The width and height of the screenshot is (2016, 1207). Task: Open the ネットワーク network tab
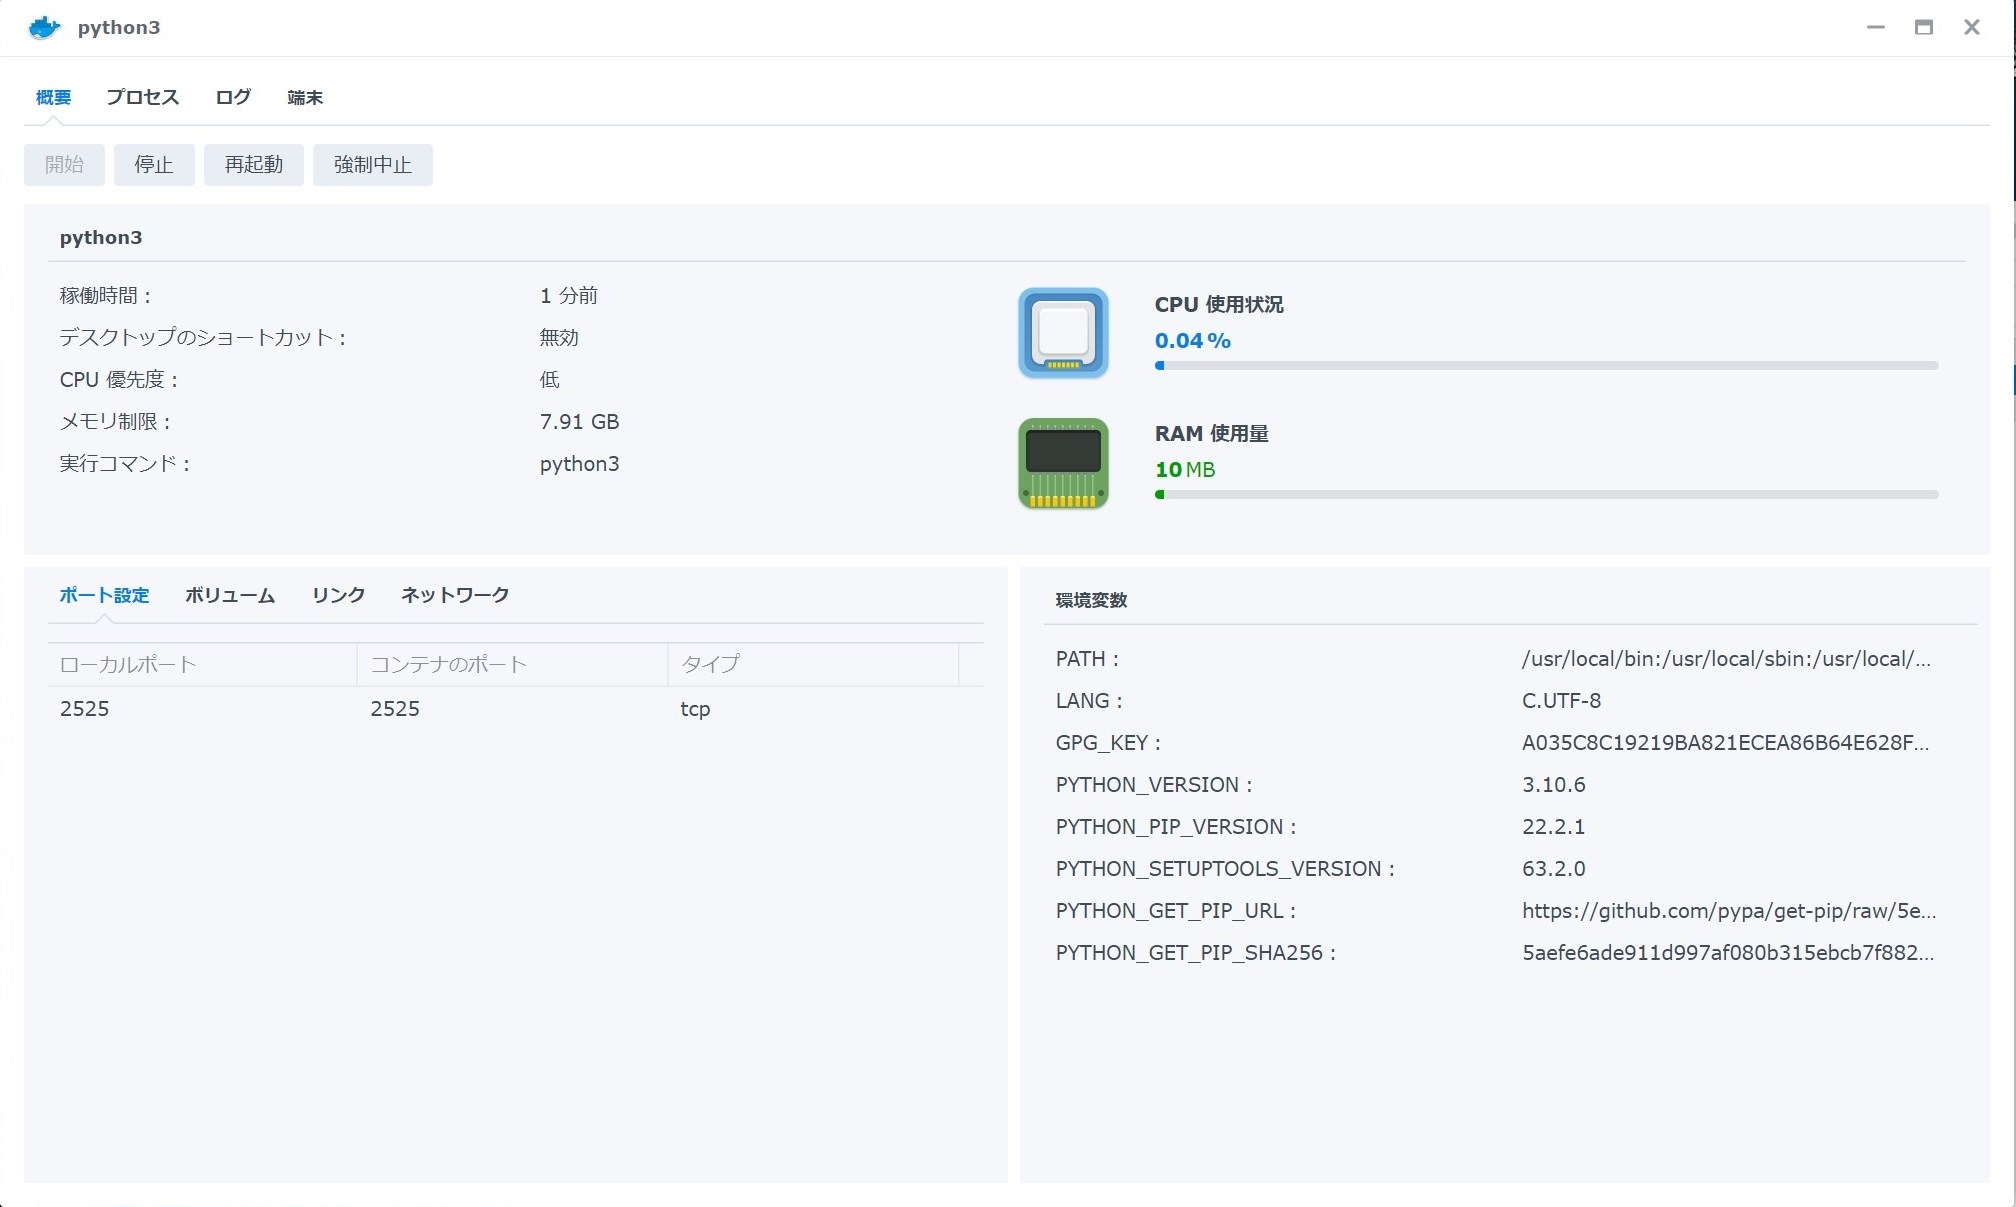coord(455,595)
